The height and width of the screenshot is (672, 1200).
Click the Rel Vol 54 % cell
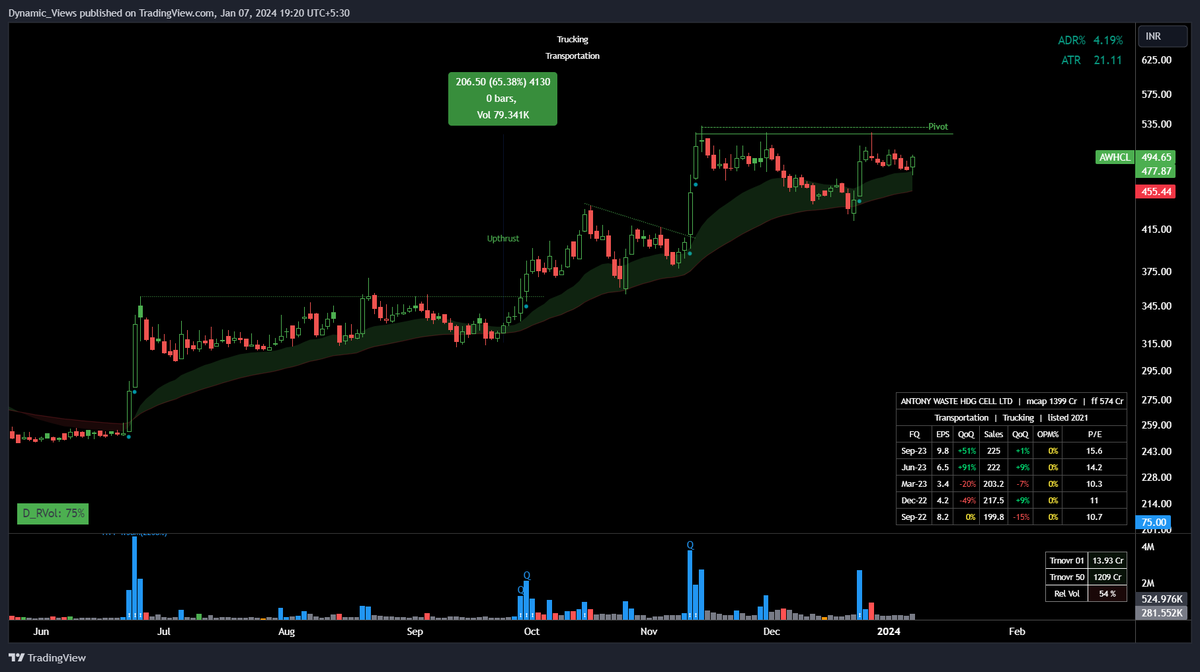[1106, 594]
